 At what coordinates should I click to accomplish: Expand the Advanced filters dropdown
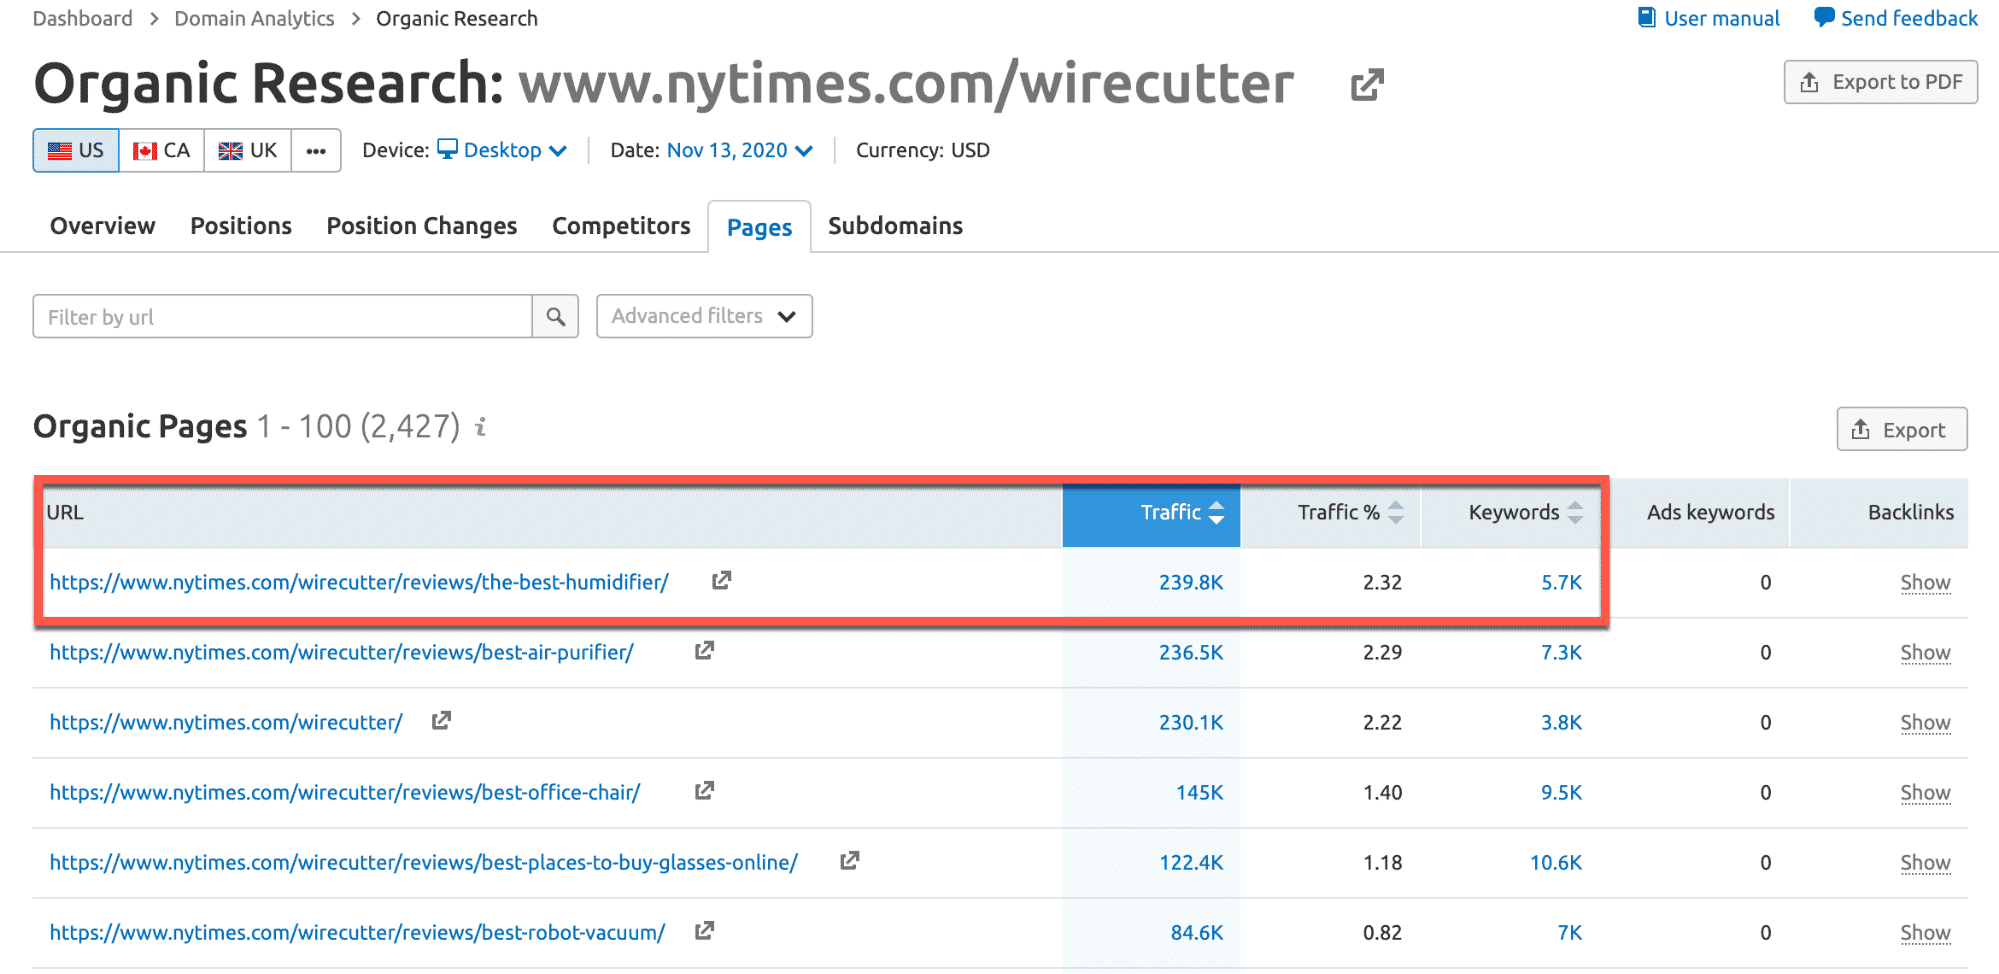pos(704,316)
